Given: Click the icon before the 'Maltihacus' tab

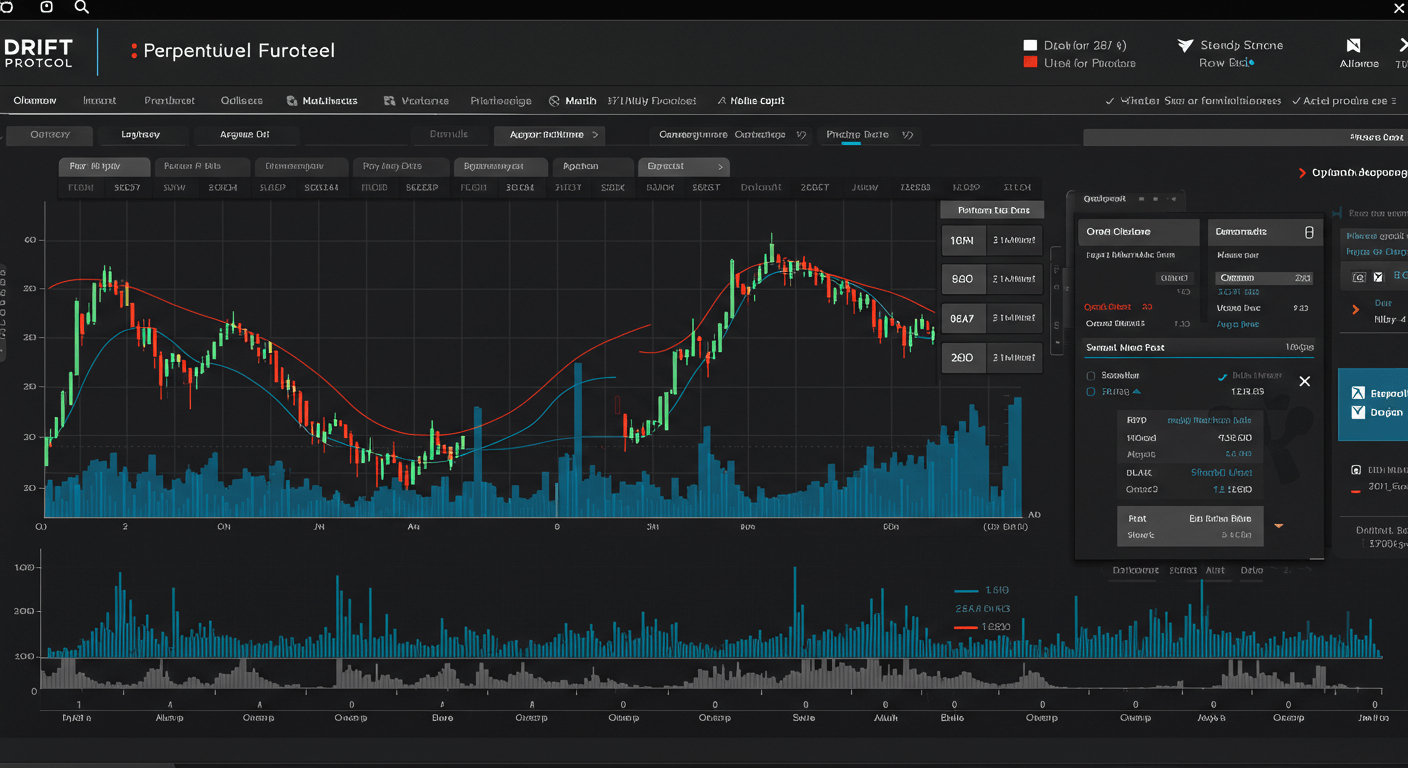Looking at the screenshot, I should click(292, 101).
